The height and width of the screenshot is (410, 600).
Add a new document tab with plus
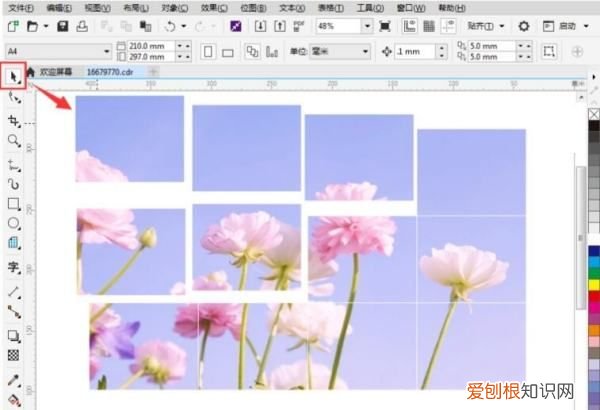(x=153, y=72)
